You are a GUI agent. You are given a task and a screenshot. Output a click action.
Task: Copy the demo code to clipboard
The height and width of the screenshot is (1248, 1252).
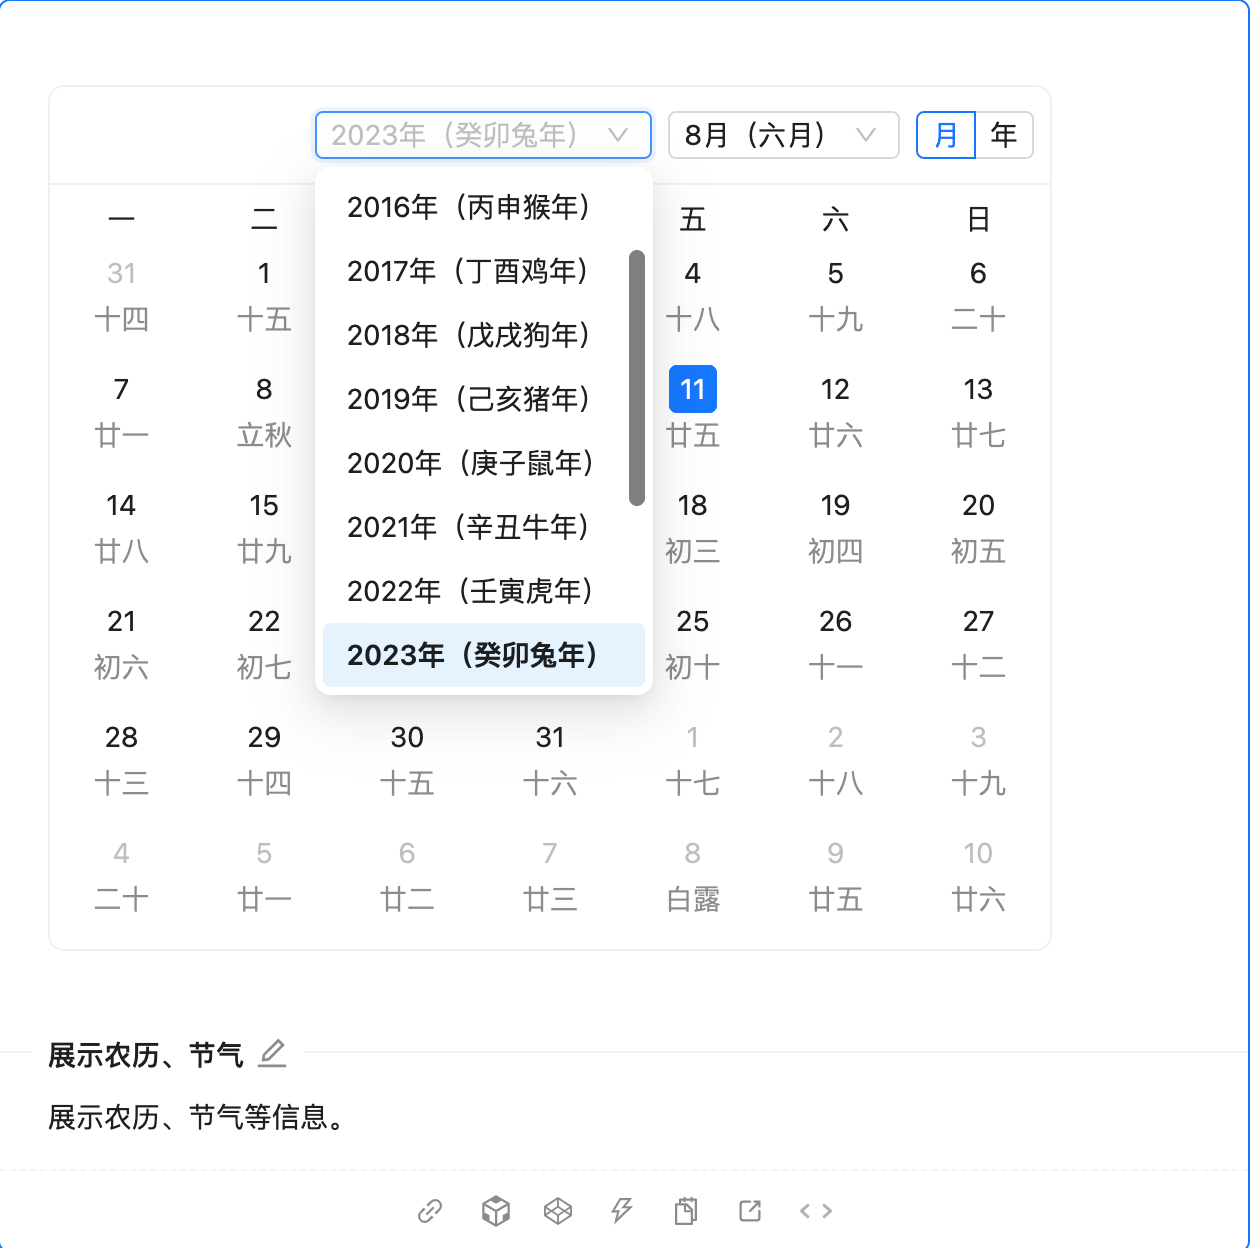point(686,1210)
